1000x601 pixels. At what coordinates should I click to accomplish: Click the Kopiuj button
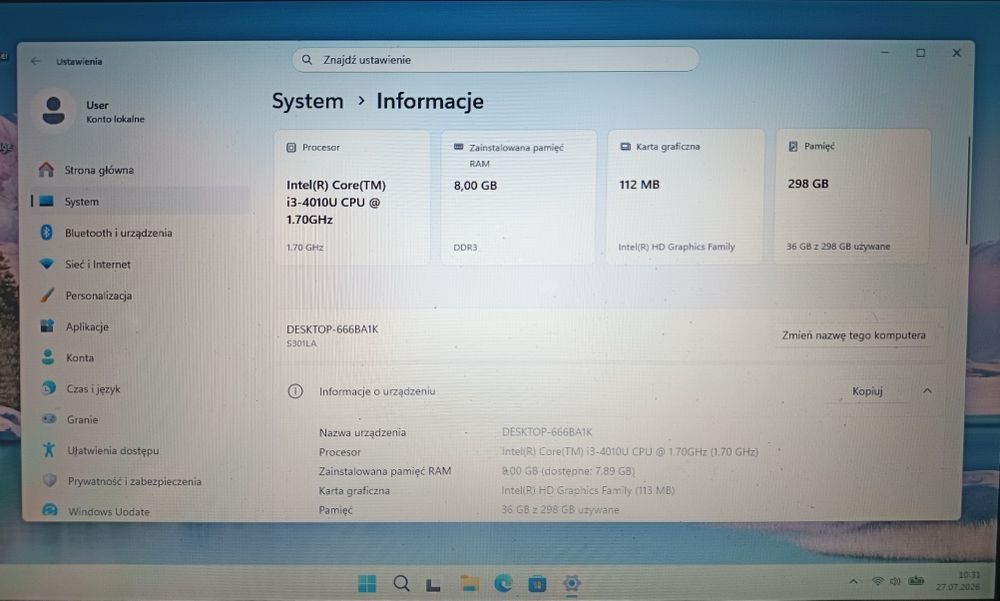coord(867,391)
